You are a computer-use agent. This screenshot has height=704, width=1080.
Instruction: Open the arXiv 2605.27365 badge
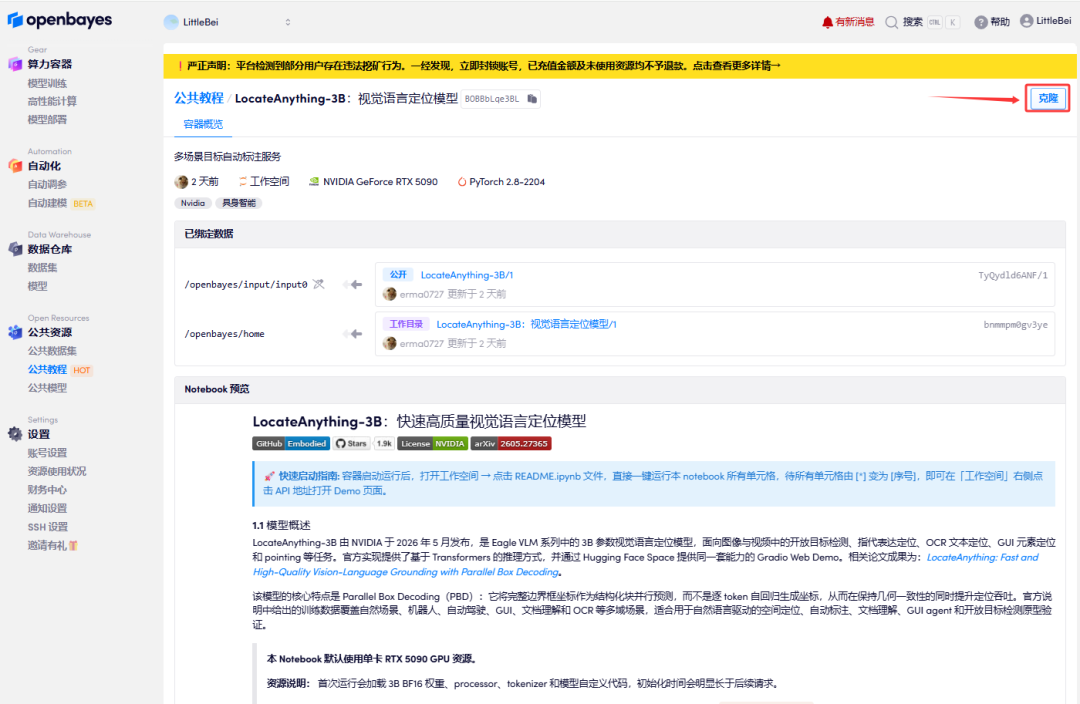click(x=510, y=444)
